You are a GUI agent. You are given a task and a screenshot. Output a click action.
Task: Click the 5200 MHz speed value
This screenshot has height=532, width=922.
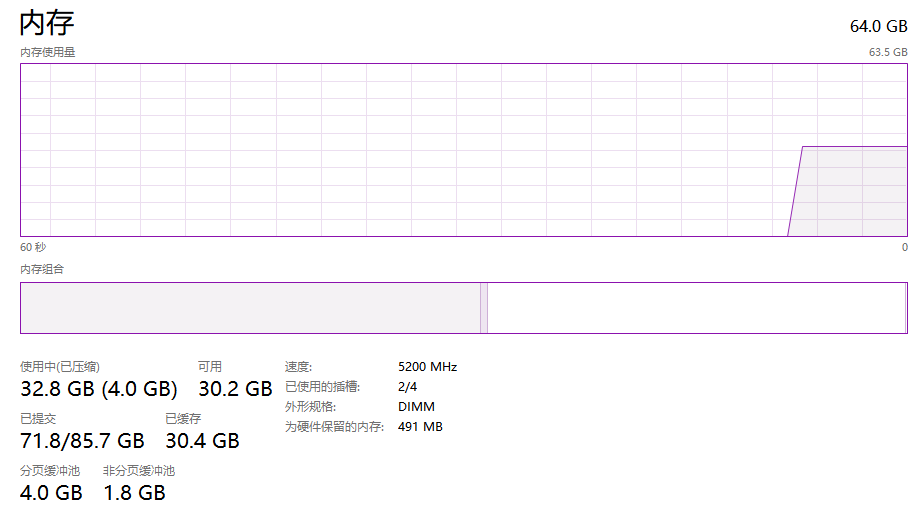(x=427, y=367)
